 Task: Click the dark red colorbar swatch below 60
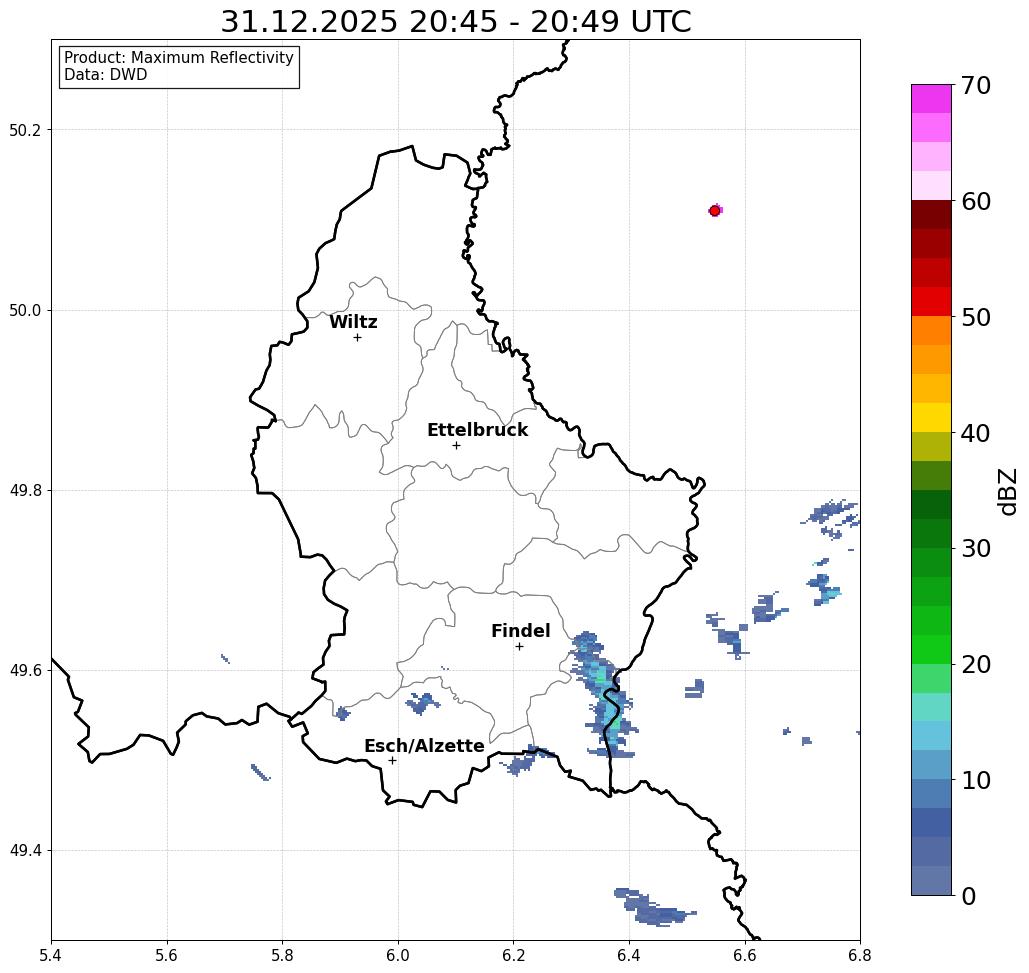(x=931, y=215)
